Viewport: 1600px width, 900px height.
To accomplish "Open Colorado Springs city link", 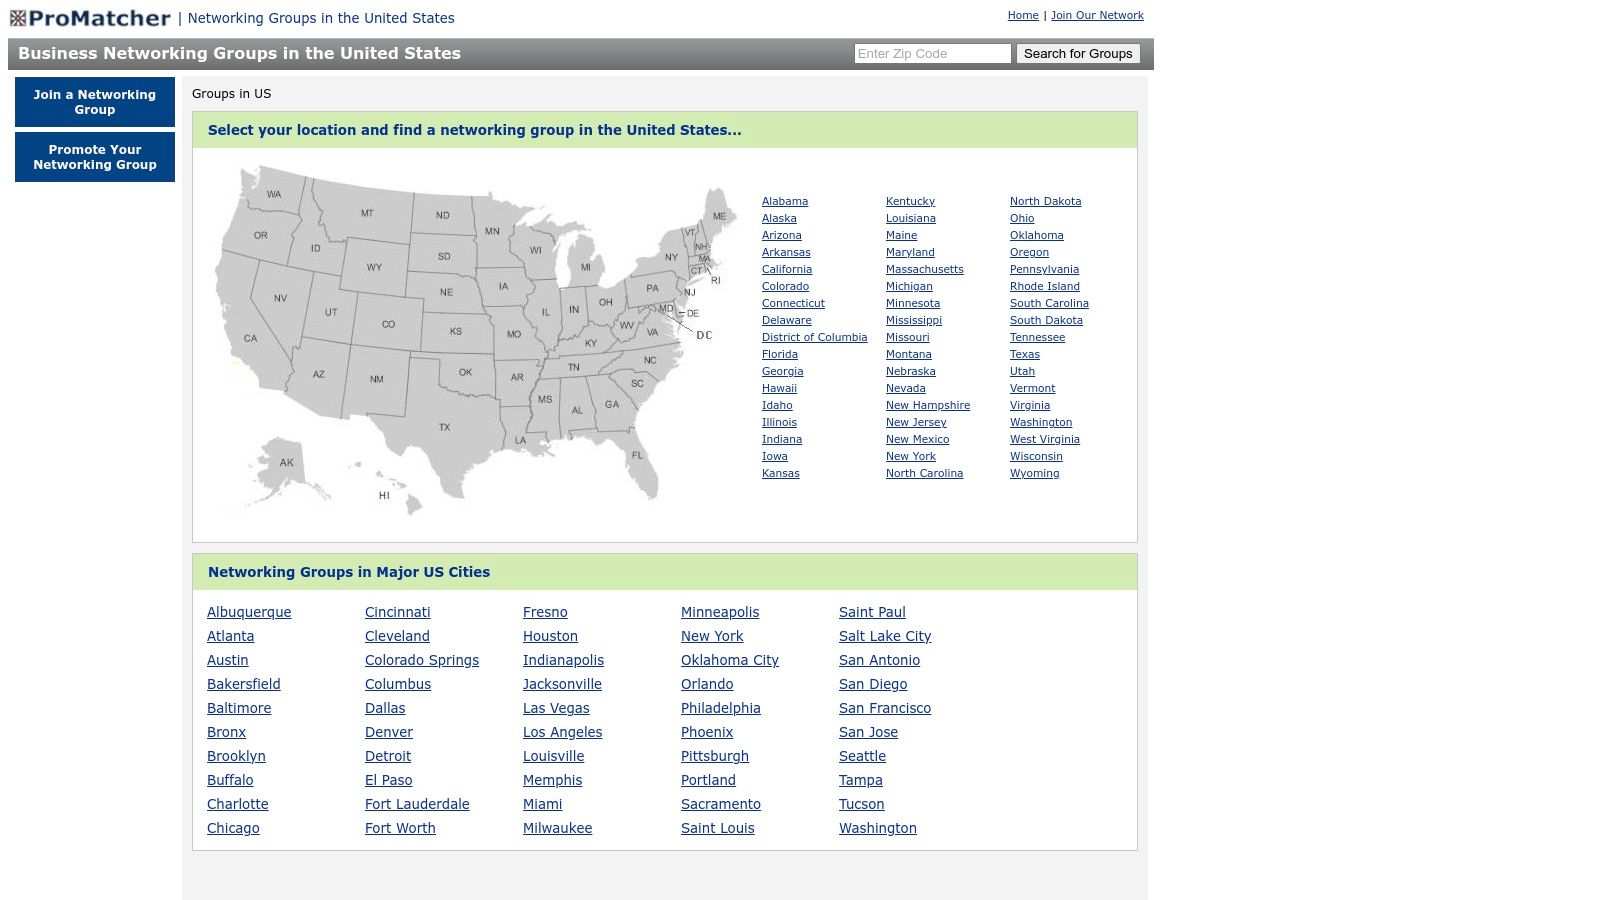I will tap(421, 660).
